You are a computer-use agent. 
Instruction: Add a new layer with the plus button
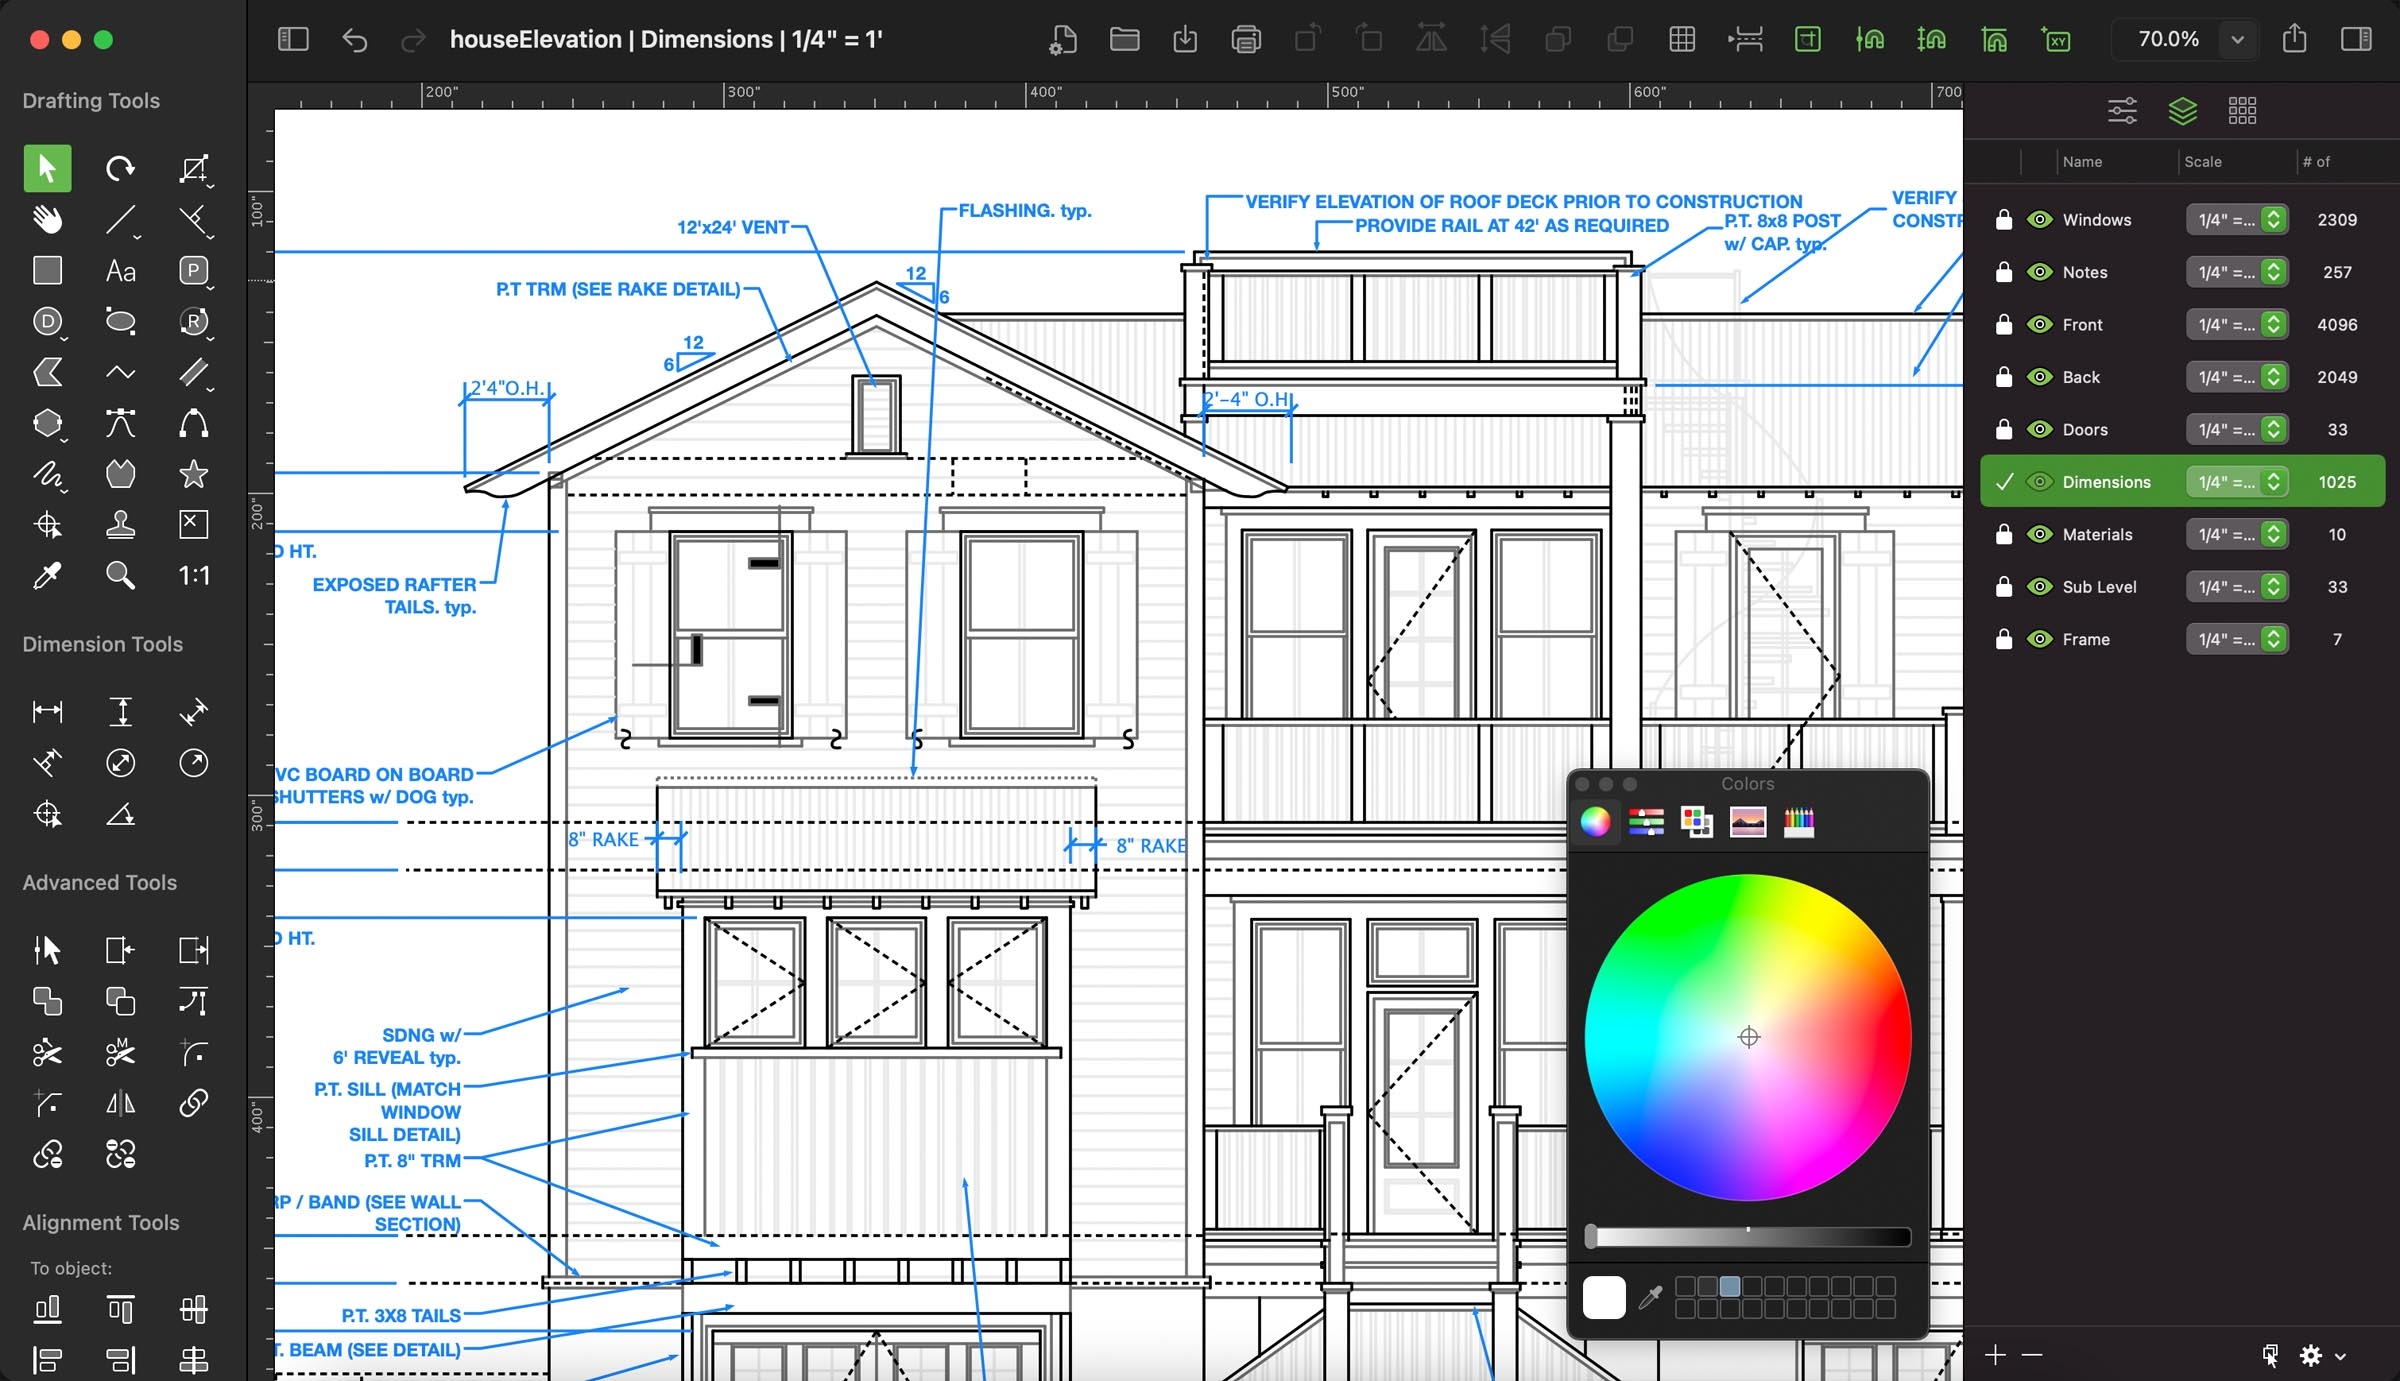[1995, 1355]
